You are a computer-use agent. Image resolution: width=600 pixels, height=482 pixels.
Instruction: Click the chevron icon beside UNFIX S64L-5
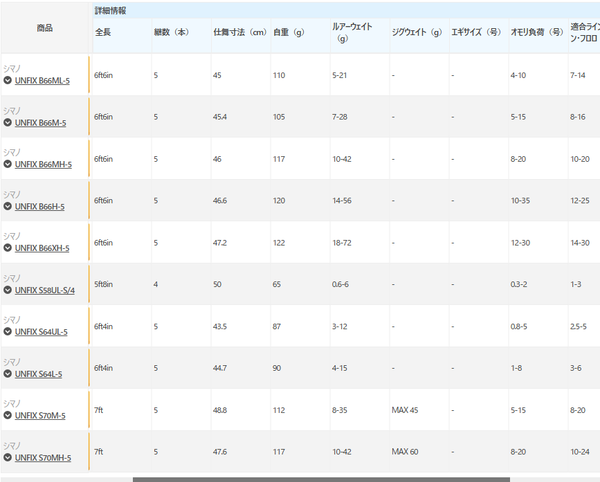[x=8, y=374]
